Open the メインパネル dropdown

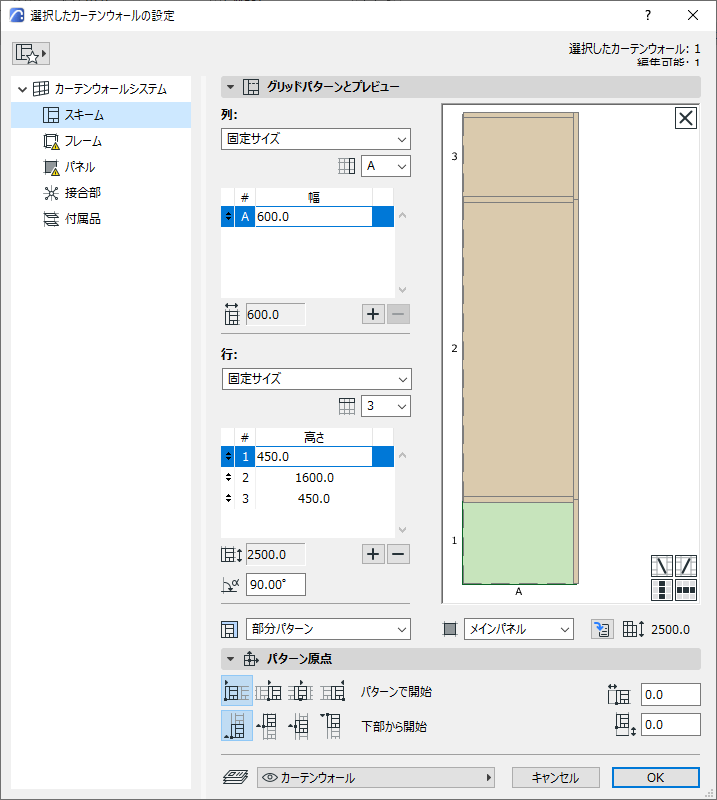tap(518, 629)
